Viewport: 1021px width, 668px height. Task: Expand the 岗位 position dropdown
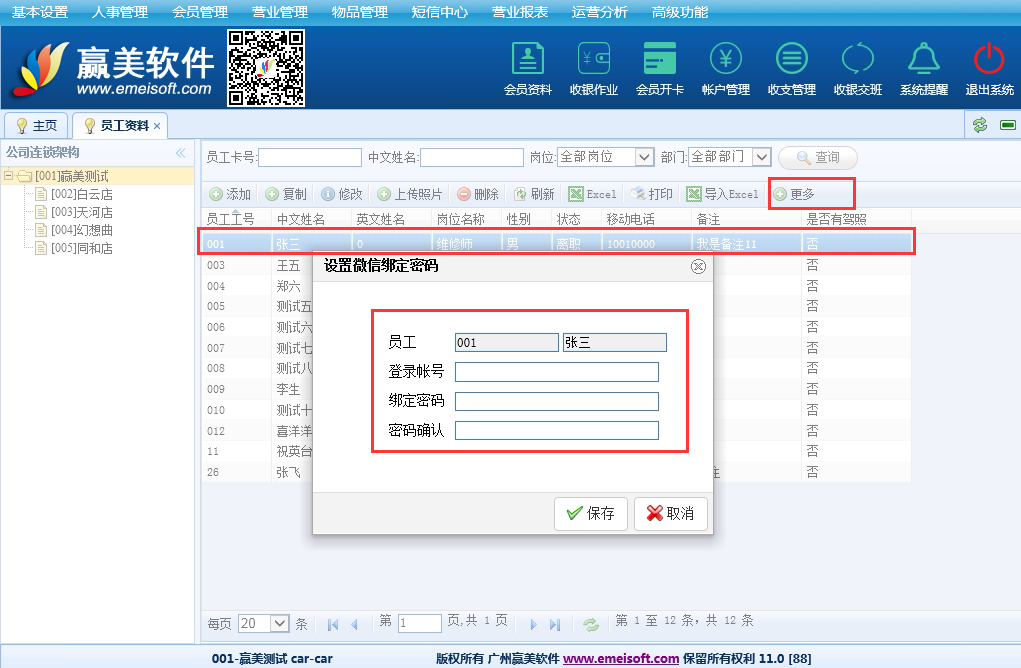pos(643,157)
